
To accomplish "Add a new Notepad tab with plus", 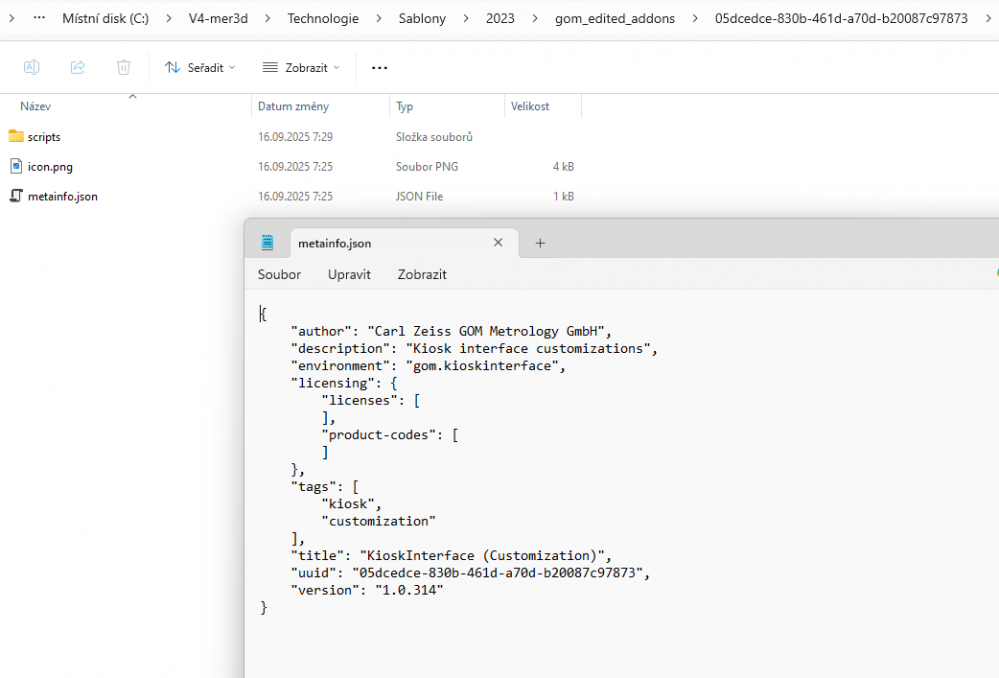I will pos(540,243).
